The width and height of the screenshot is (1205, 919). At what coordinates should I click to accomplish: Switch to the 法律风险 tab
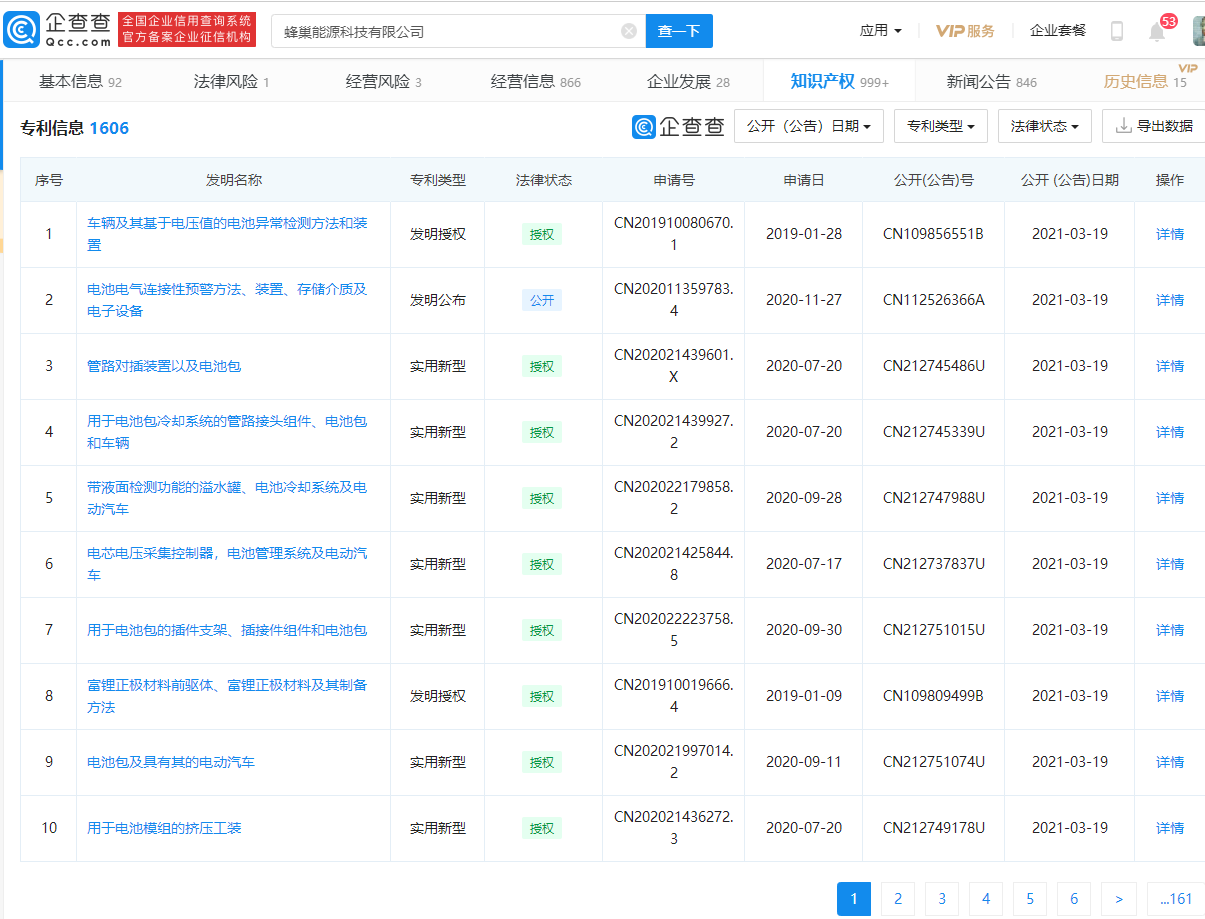point(231,82)
